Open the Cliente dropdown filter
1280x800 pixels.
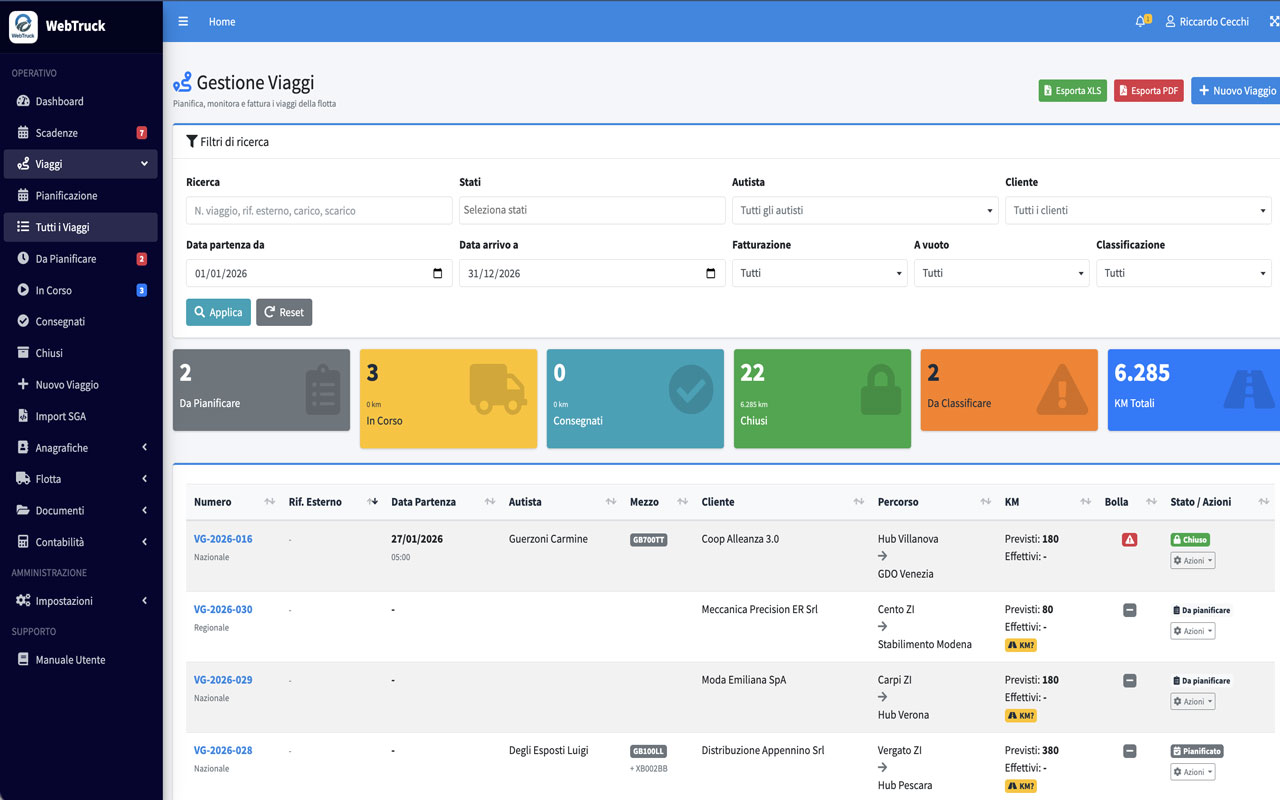1137,211
